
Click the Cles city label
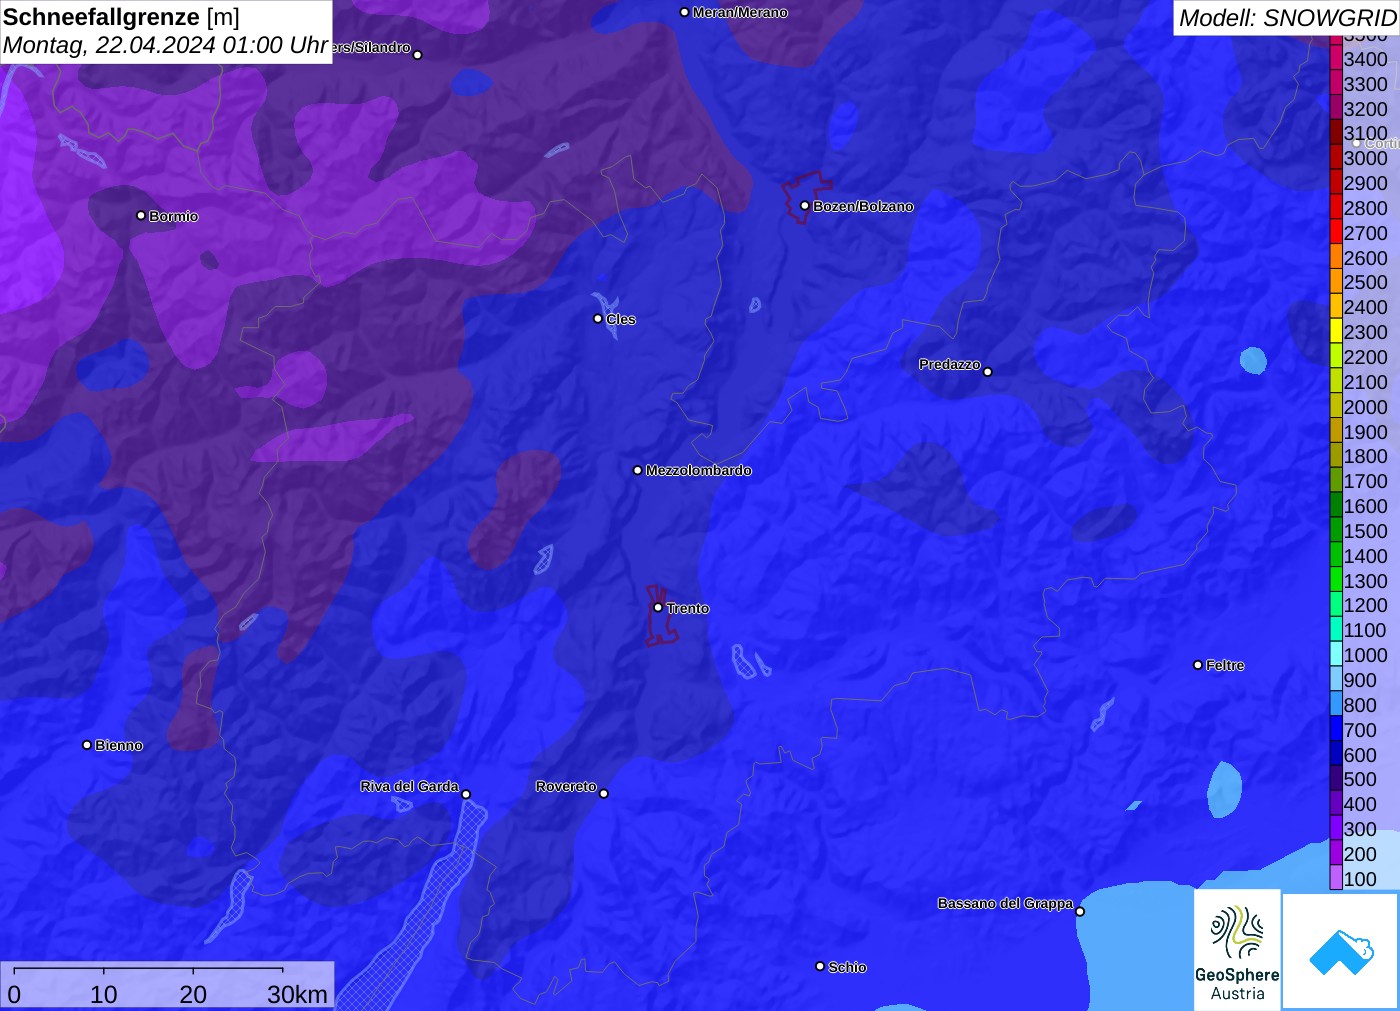click(x=621, y=319)
